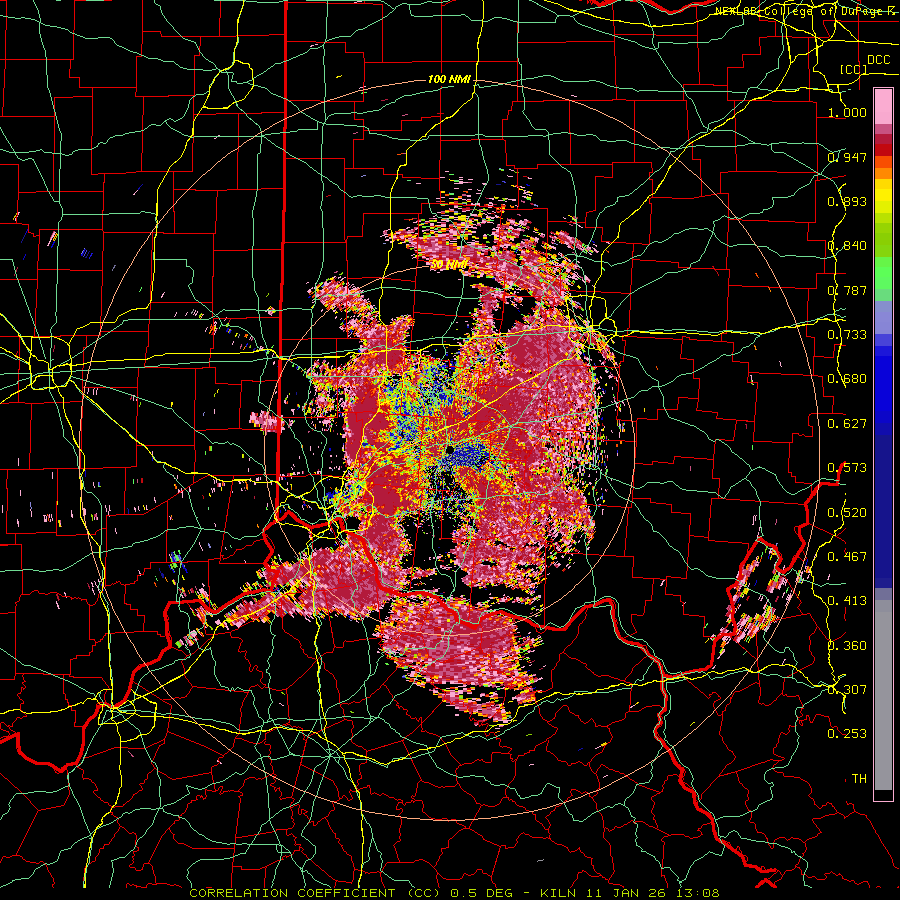Click the 100 NMI range ring label
The image size is (900, 900).
(449, 79)
